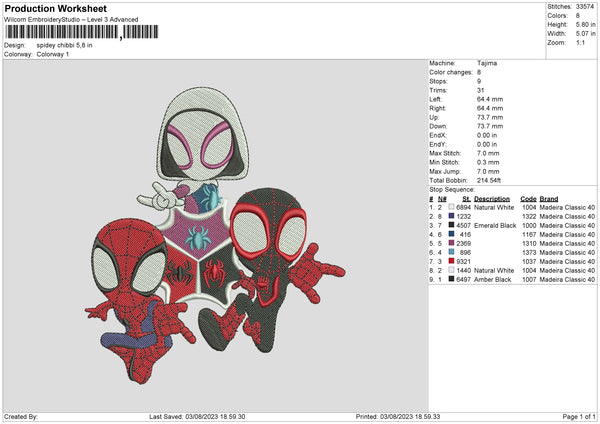The image size is (600, 424).
Task: Click stitch count 4507 in stop row 3
Action: 463,225
